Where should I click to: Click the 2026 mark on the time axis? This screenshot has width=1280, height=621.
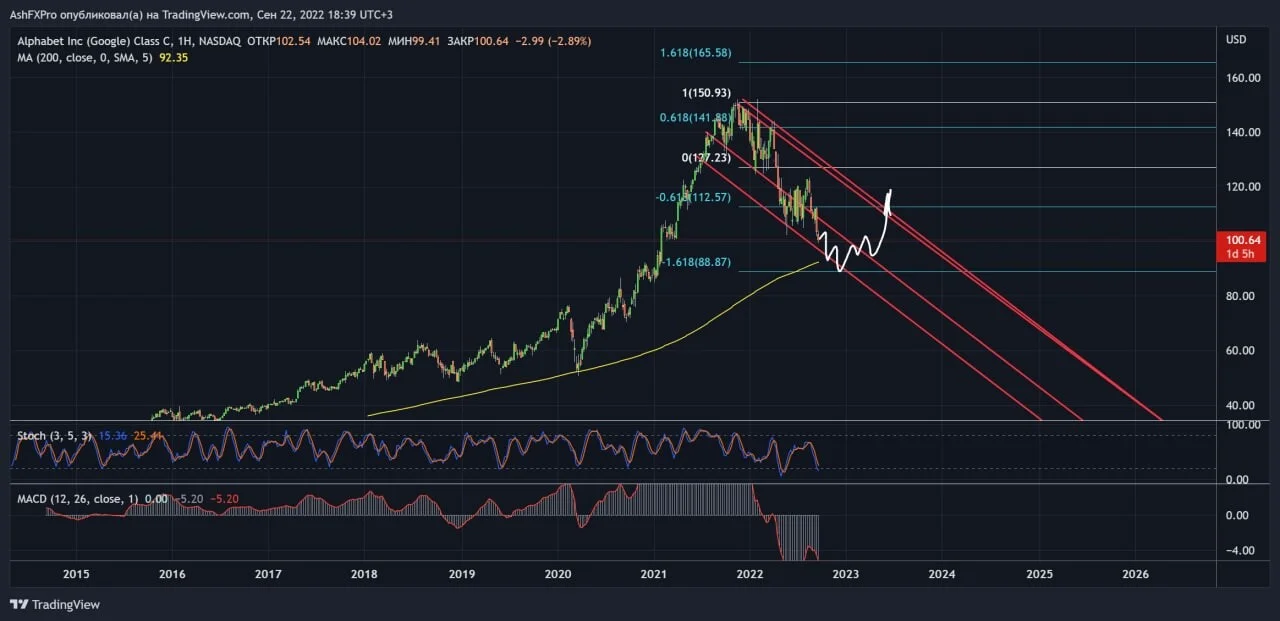click(1135, 574)
